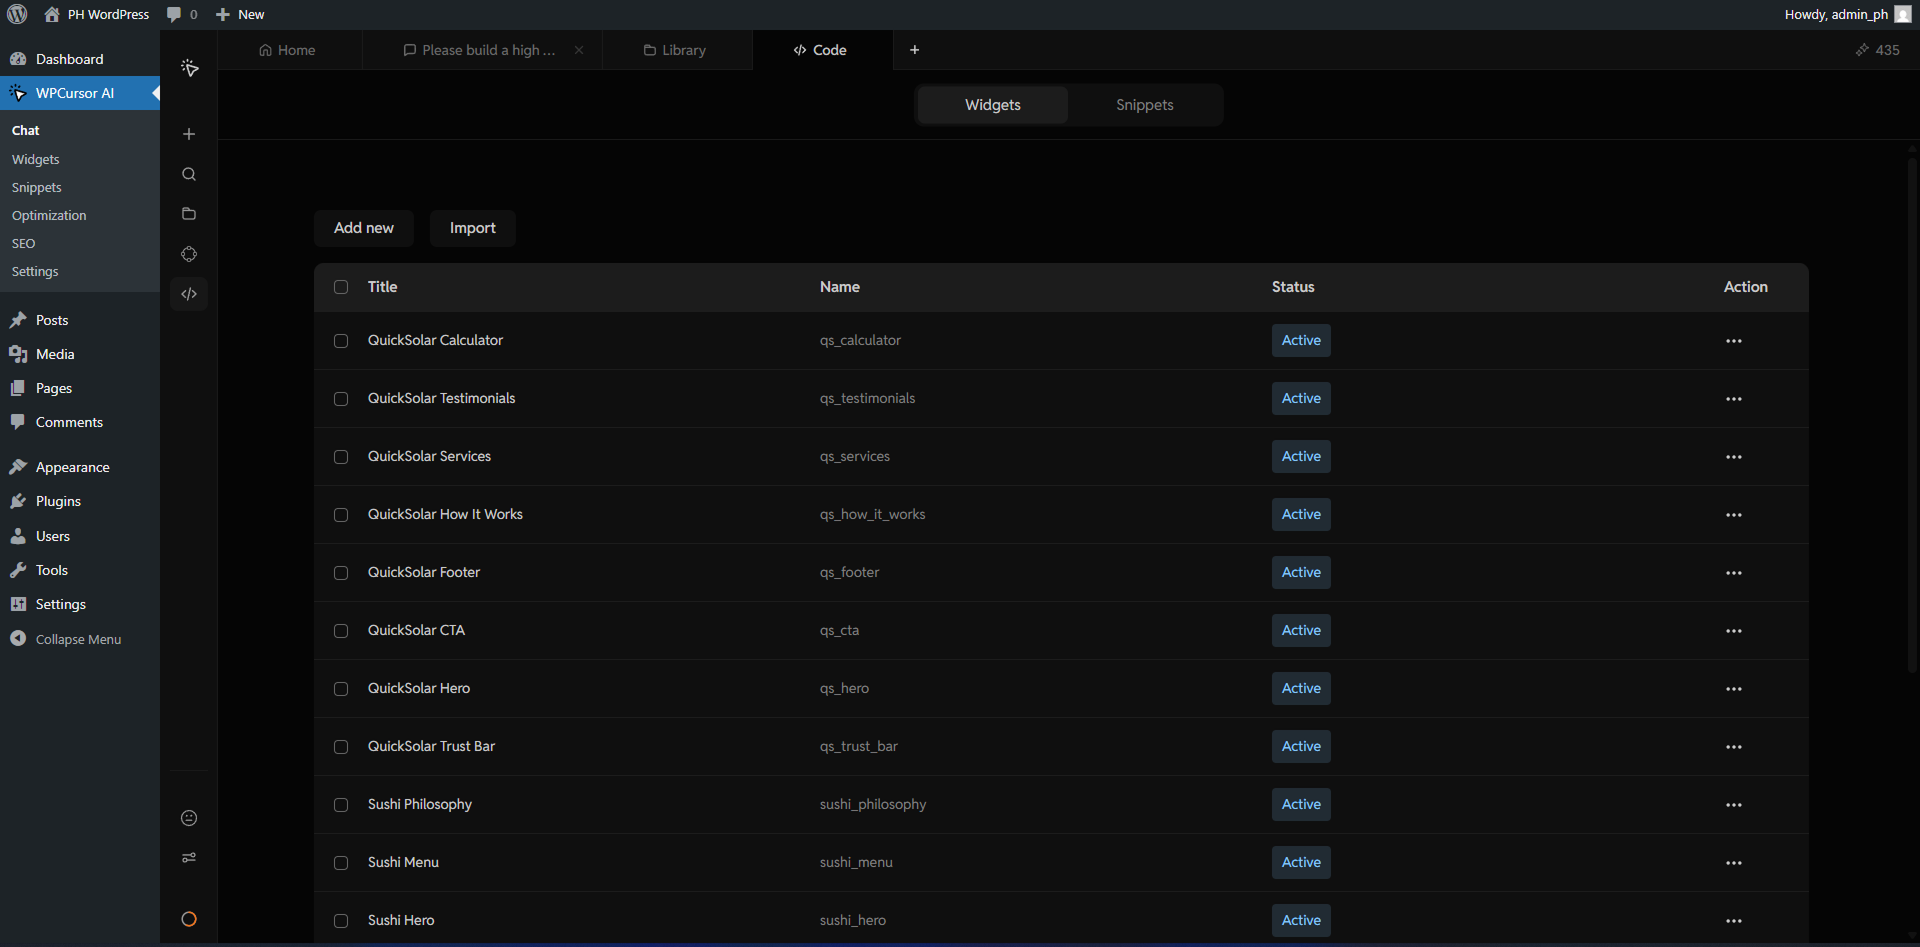Open the action menu for Sushi Philosophy
1920x947 pixels.
coord(1734,805)
